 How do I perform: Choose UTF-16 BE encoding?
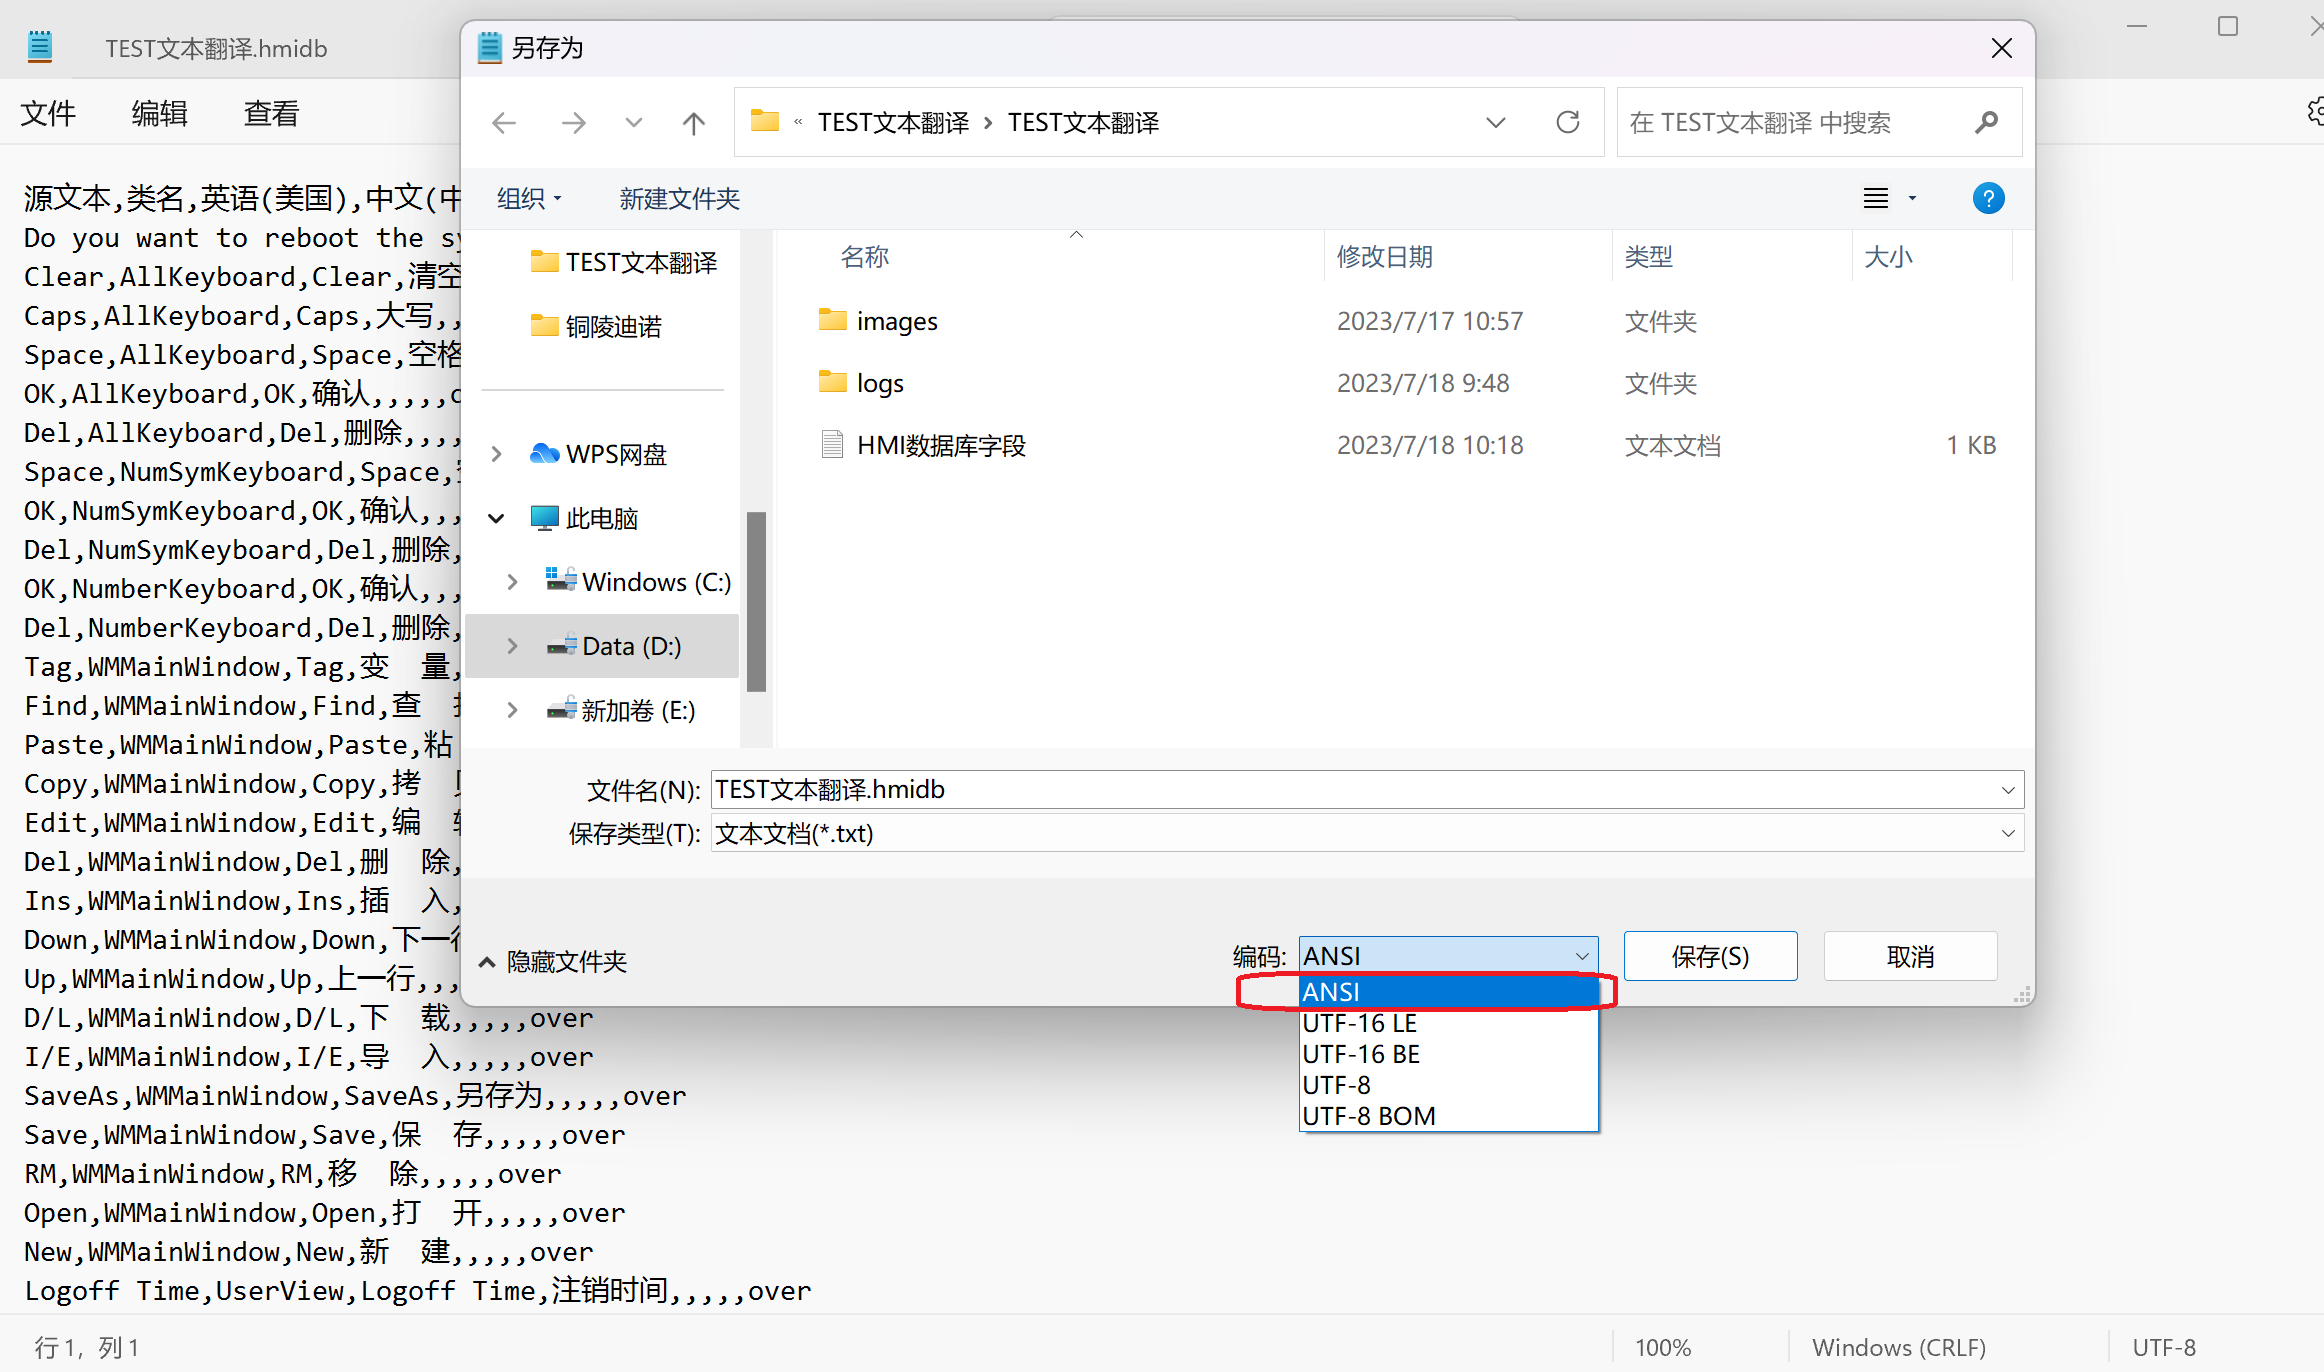(1448, 1054)
